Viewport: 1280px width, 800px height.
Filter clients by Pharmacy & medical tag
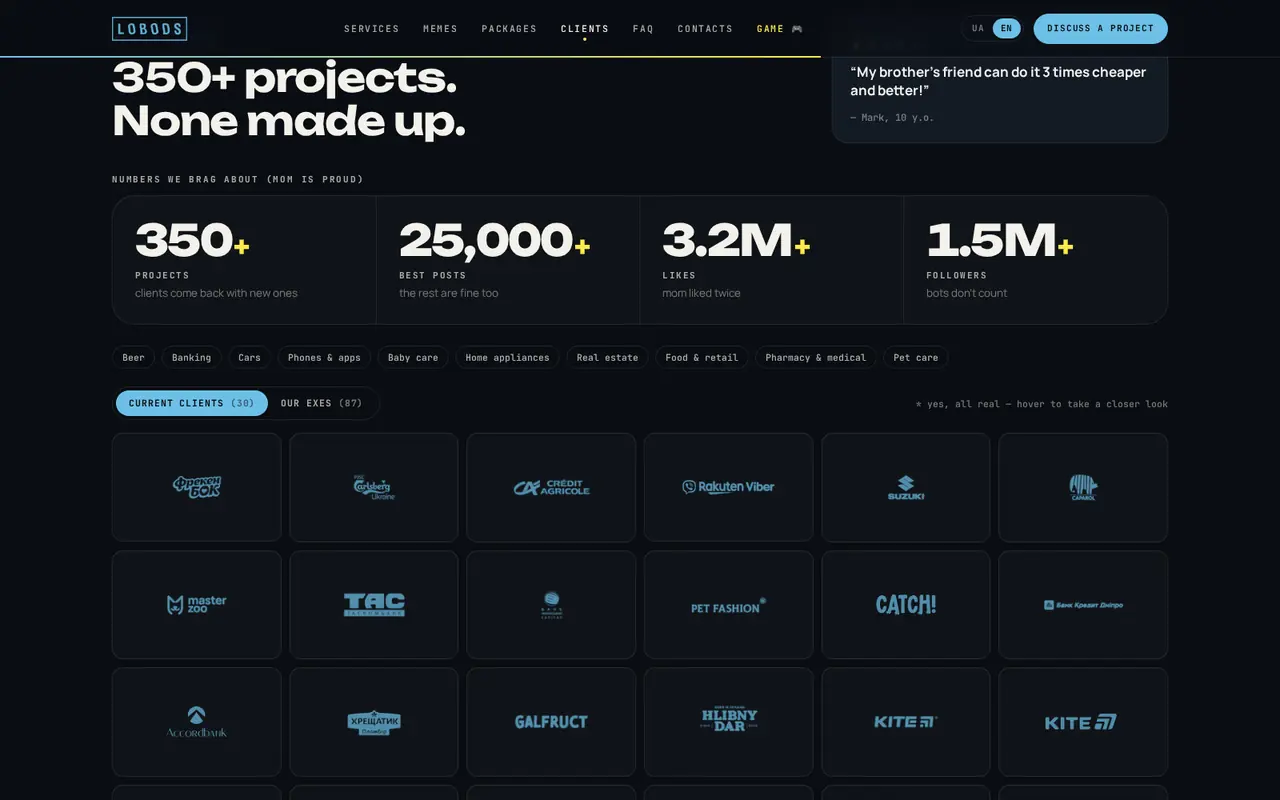point(816,357)
